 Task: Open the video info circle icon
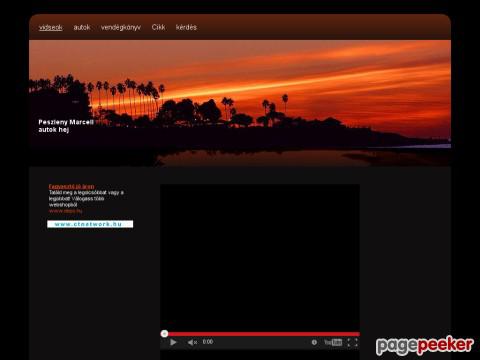click(x=314, y=342)
